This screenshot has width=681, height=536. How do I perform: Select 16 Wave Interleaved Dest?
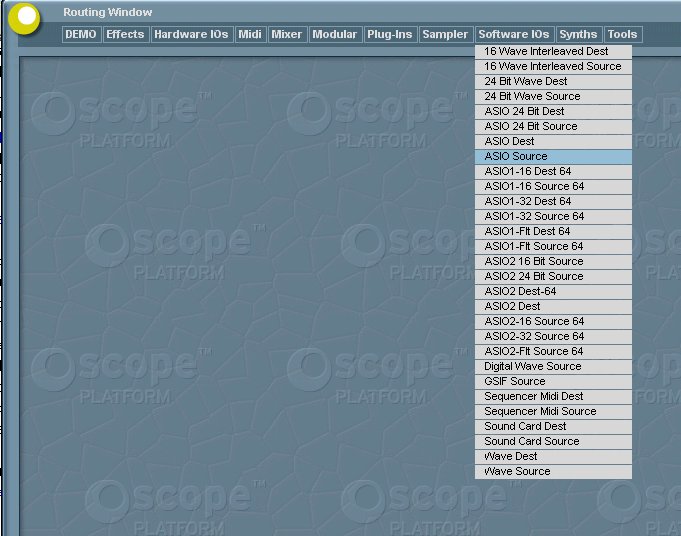point(553,51)
